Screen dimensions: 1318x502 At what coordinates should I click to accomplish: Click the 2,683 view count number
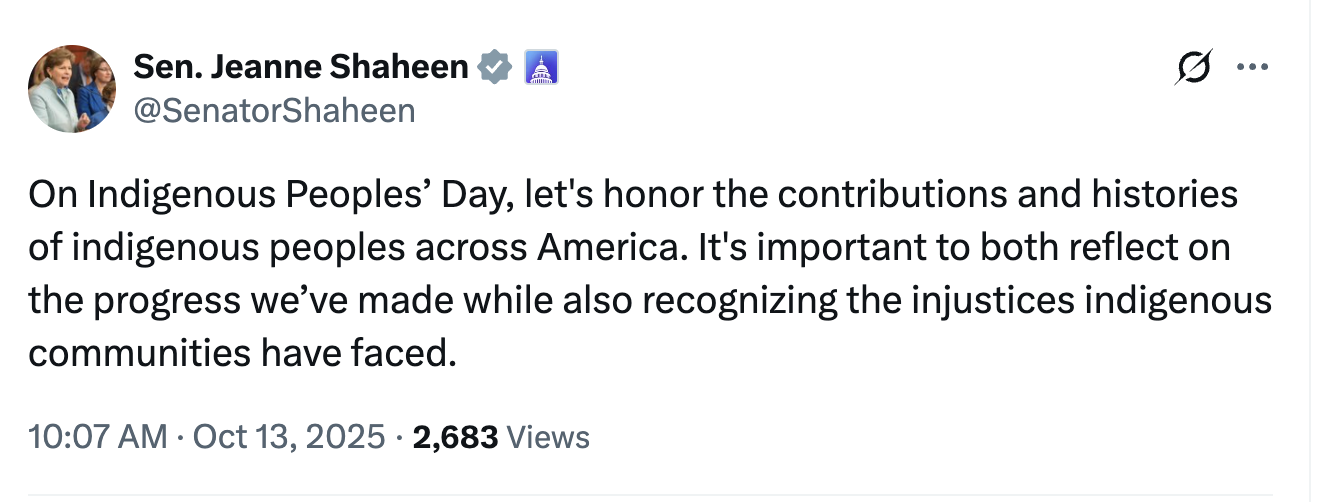[x=454, y=437]
